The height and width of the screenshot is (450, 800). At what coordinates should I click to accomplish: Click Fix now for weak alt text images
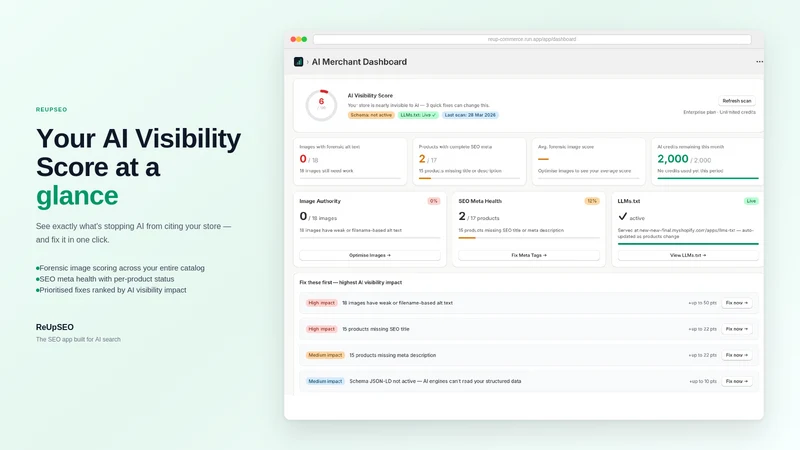737,303
